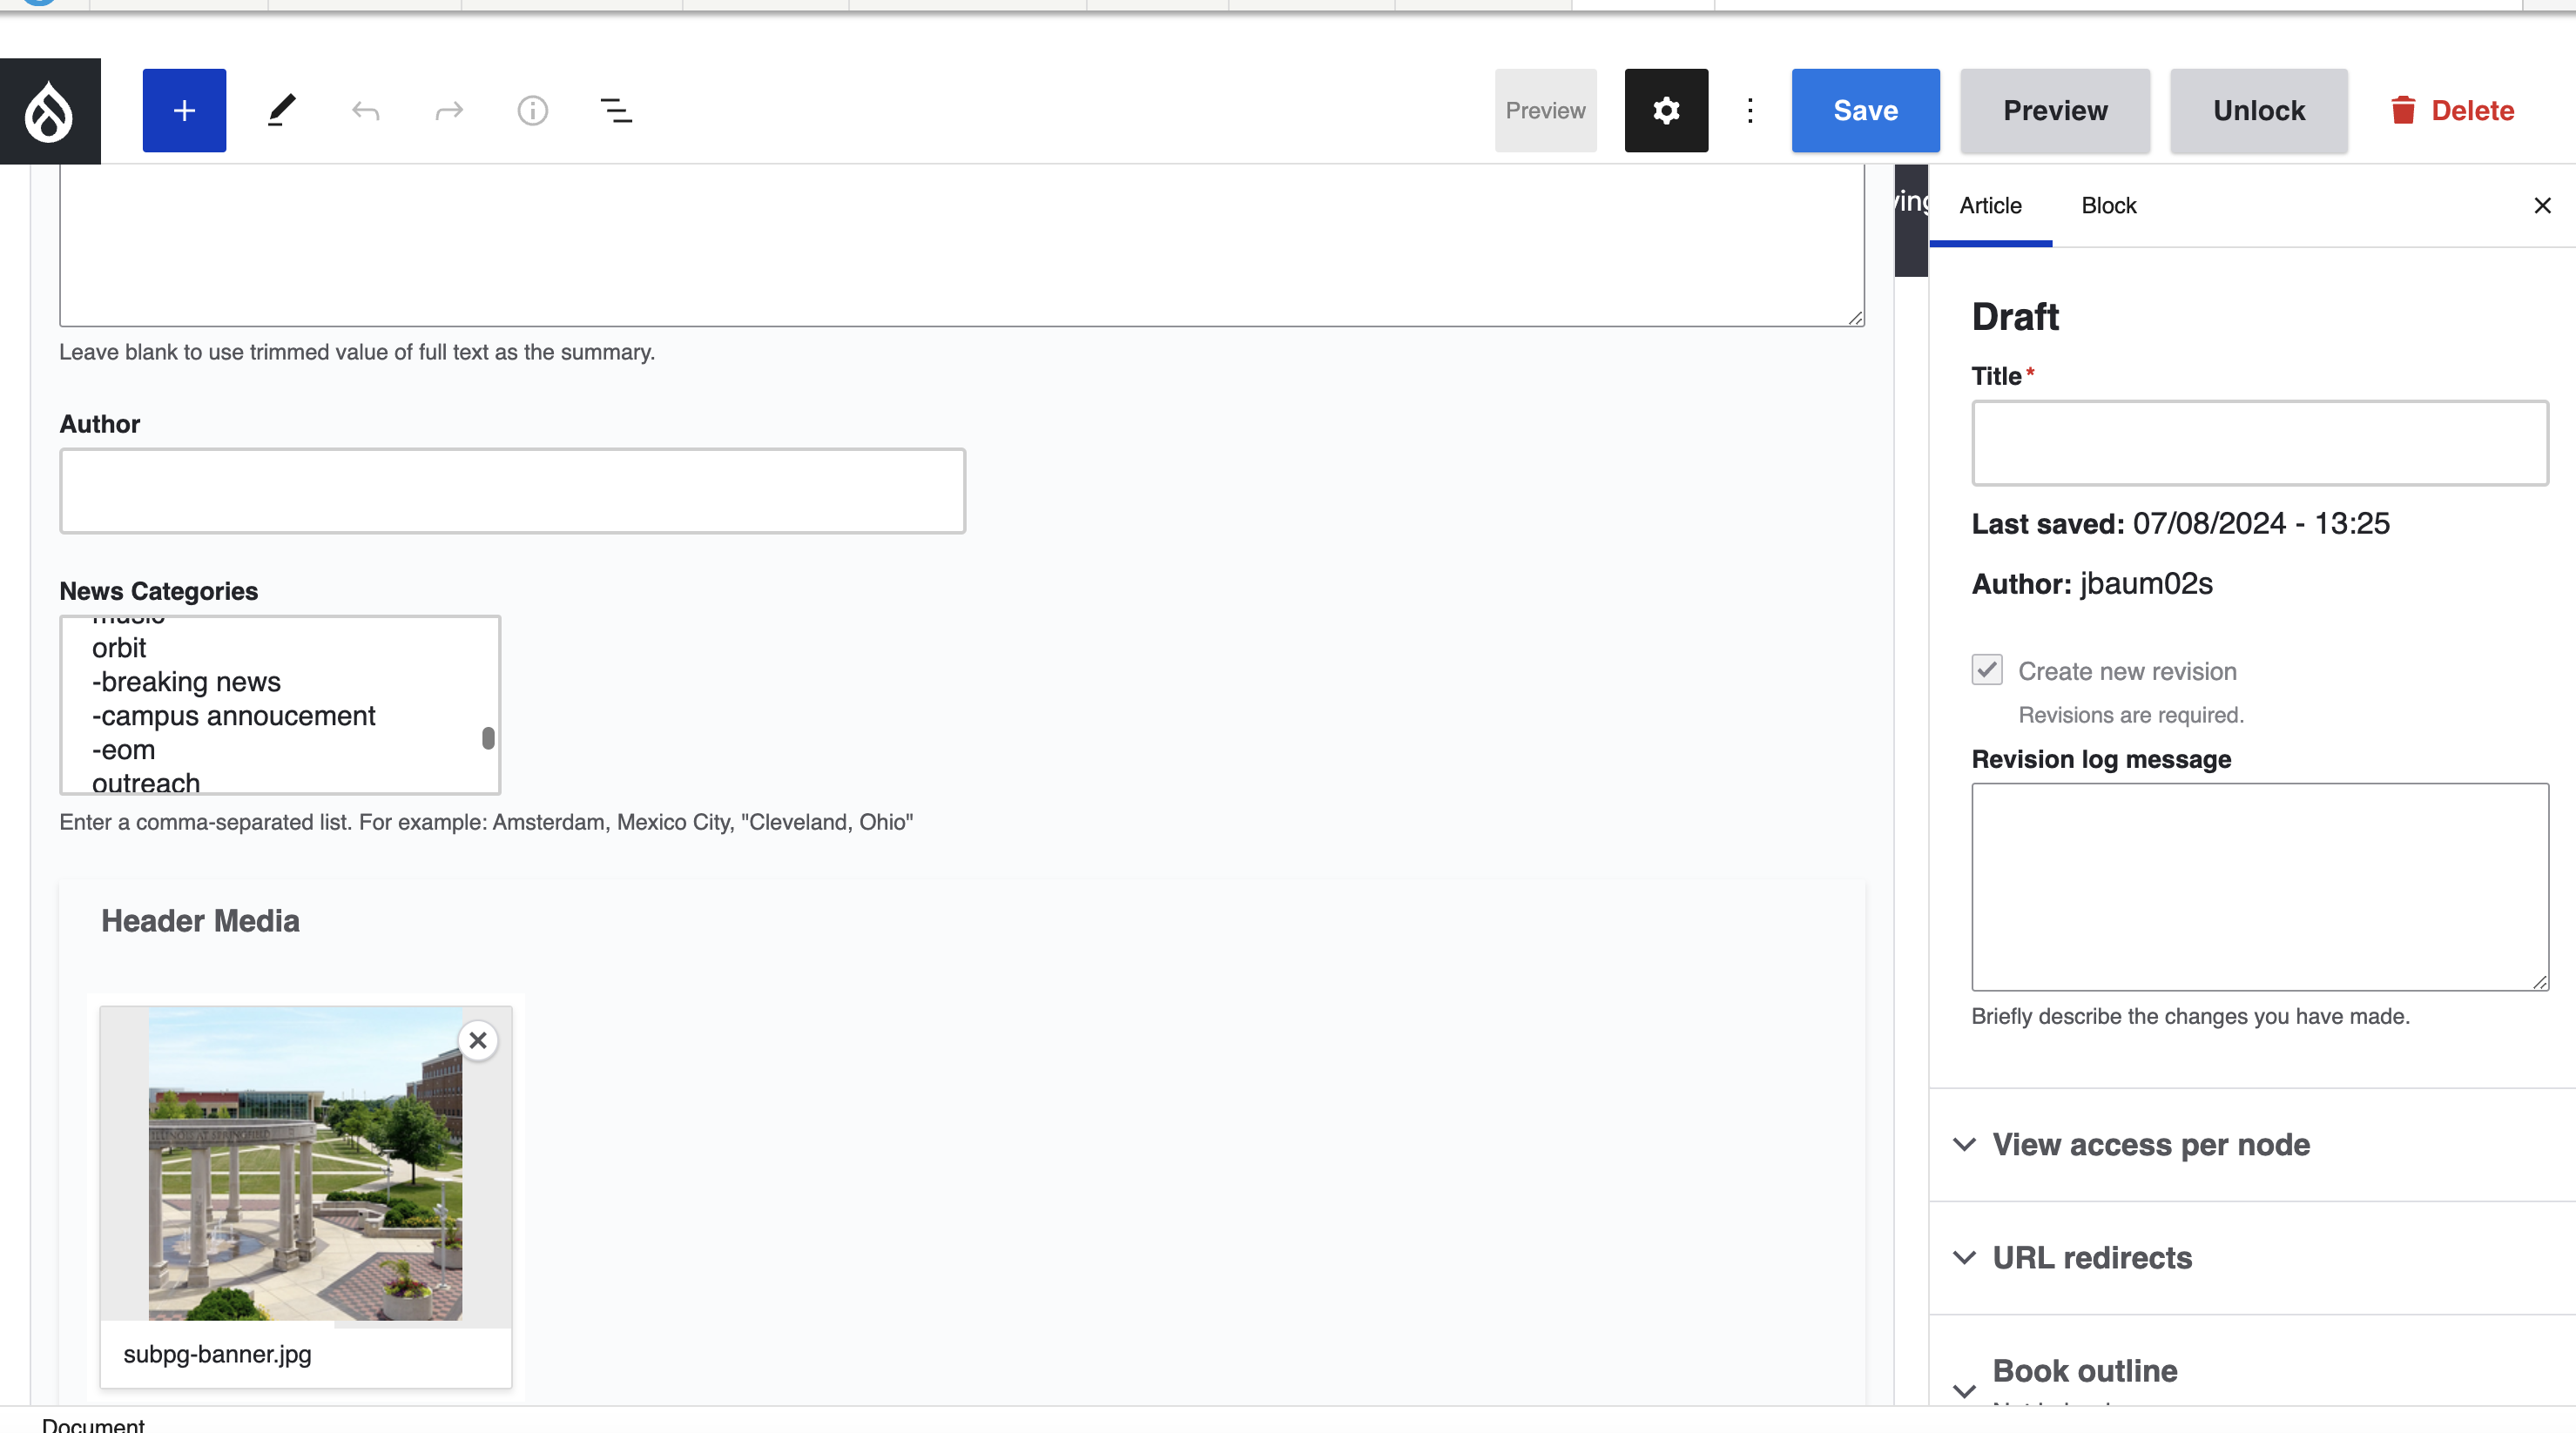
Task: Click the small grey Preview button
Action: [1545, 111]
